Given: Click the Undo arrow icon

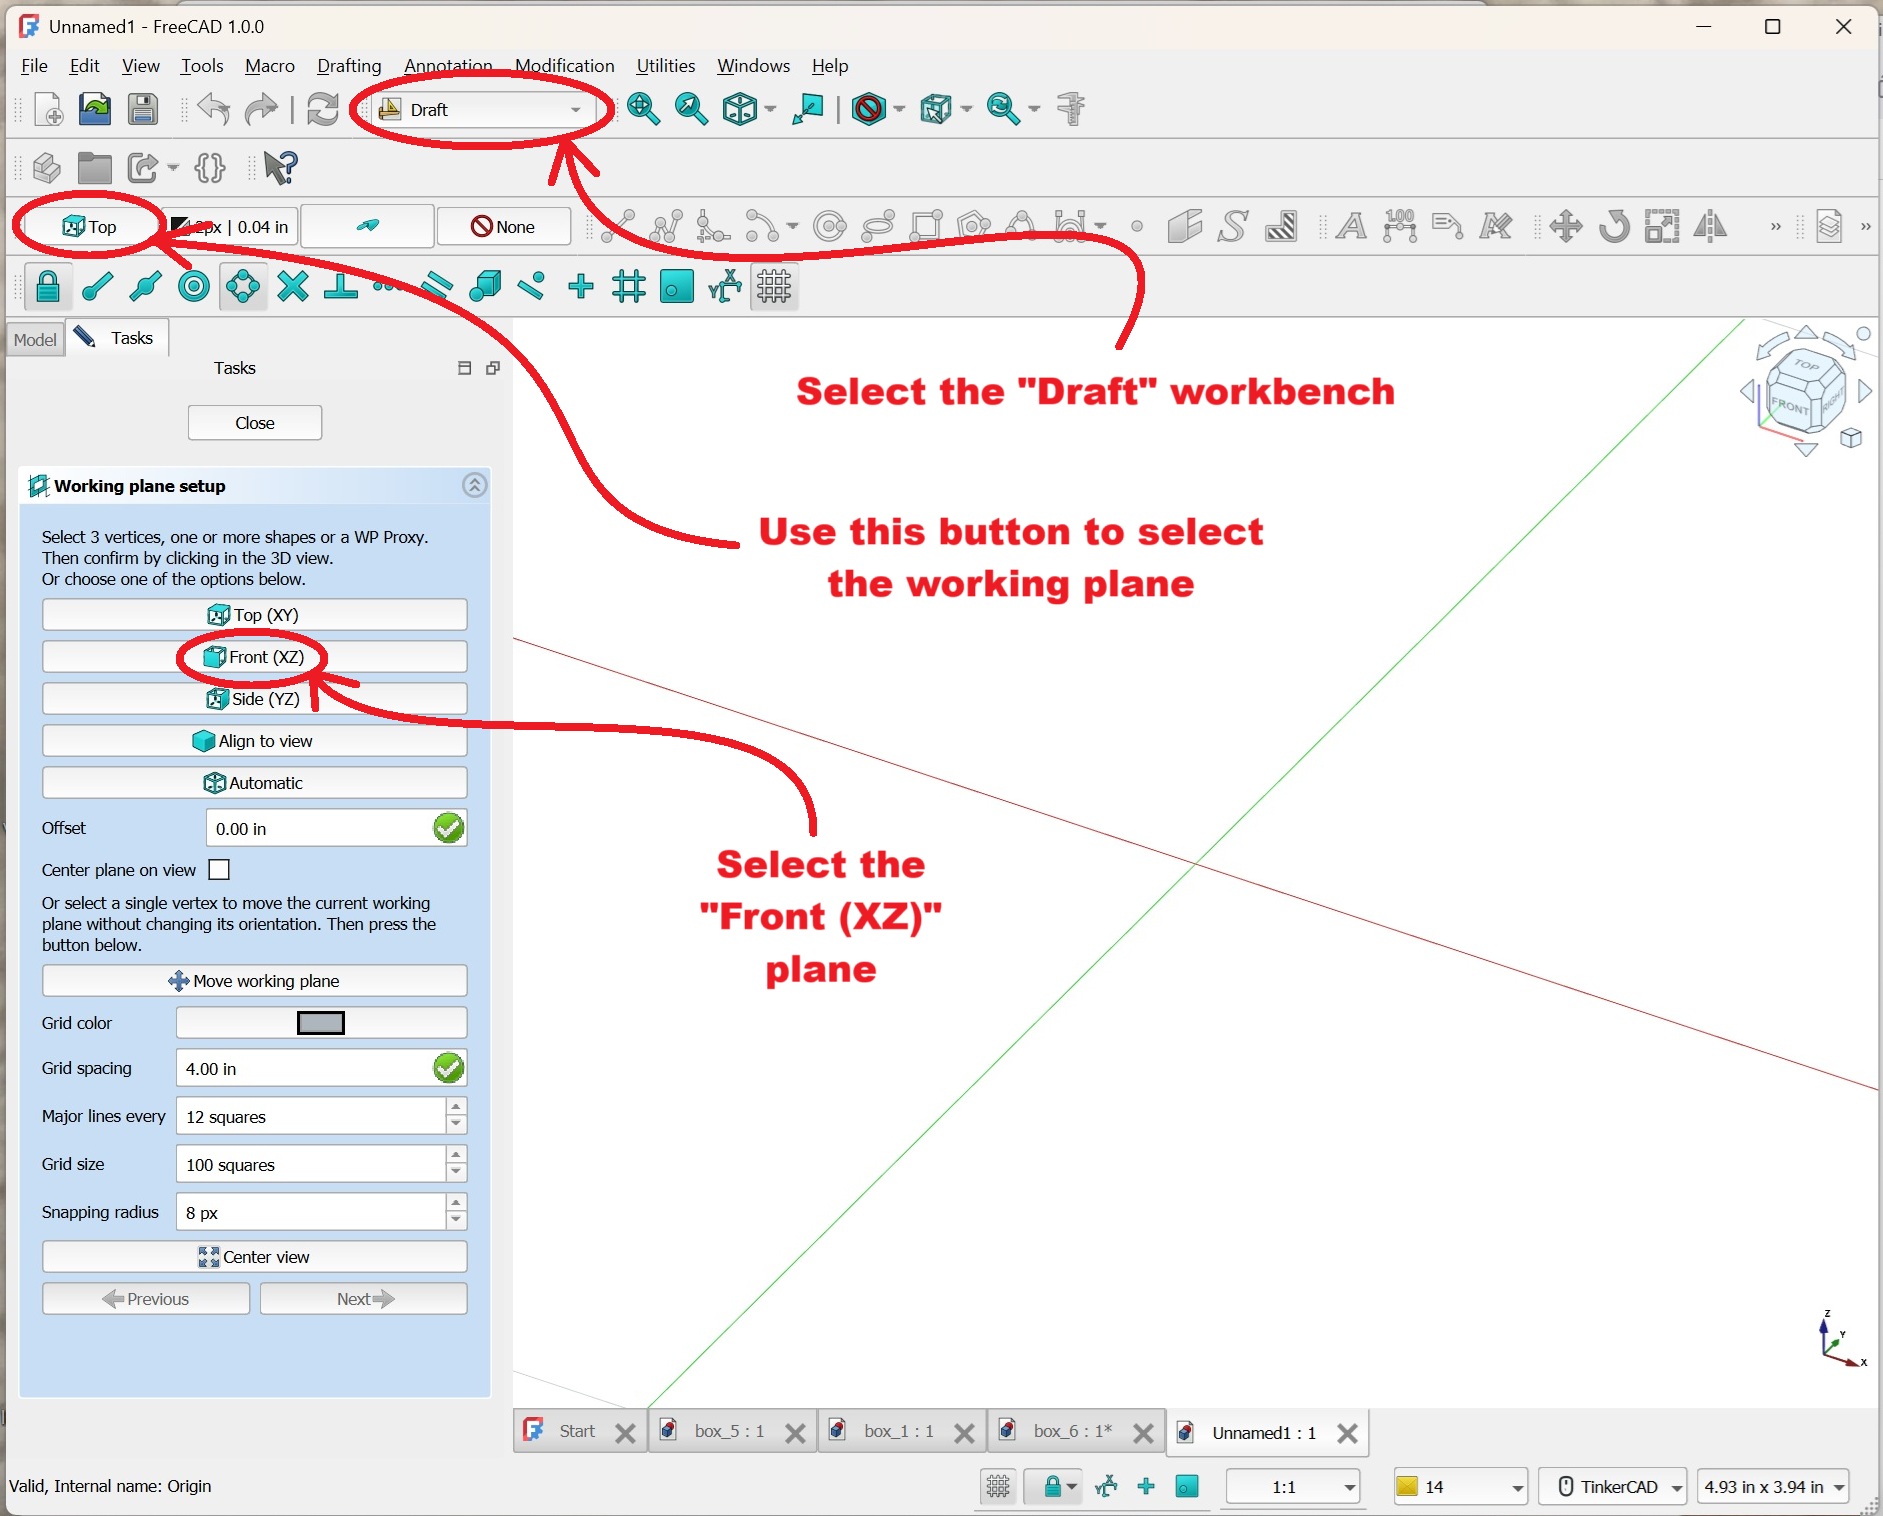Looking at the screenshot, I should (213, 109).
